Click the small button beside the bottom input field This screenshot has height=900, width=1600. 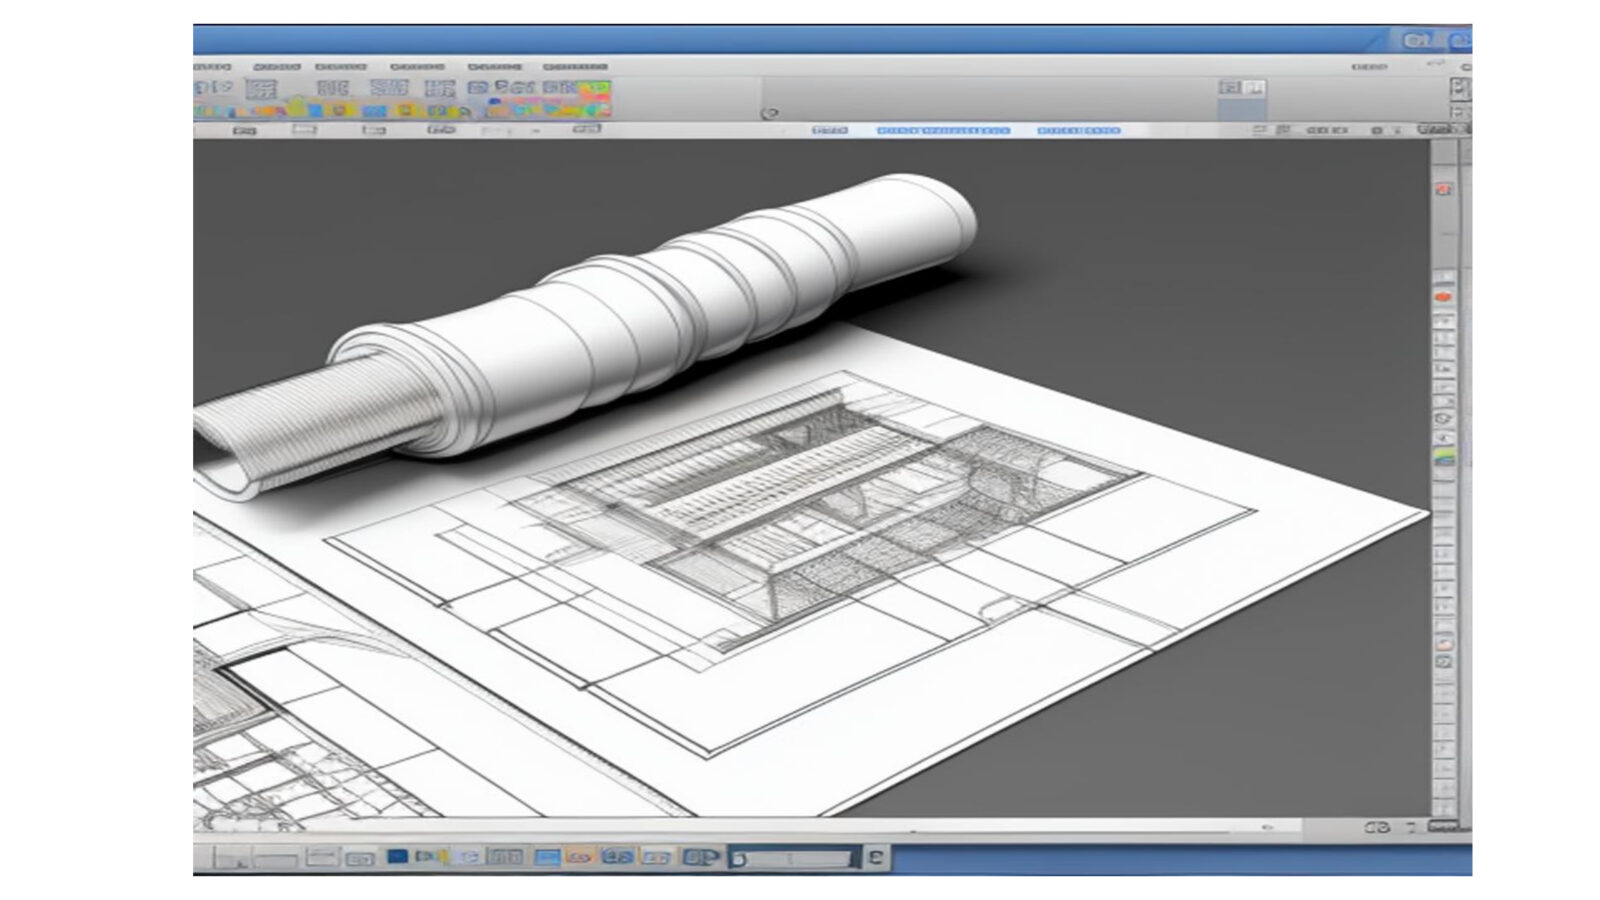click(876, 857)
